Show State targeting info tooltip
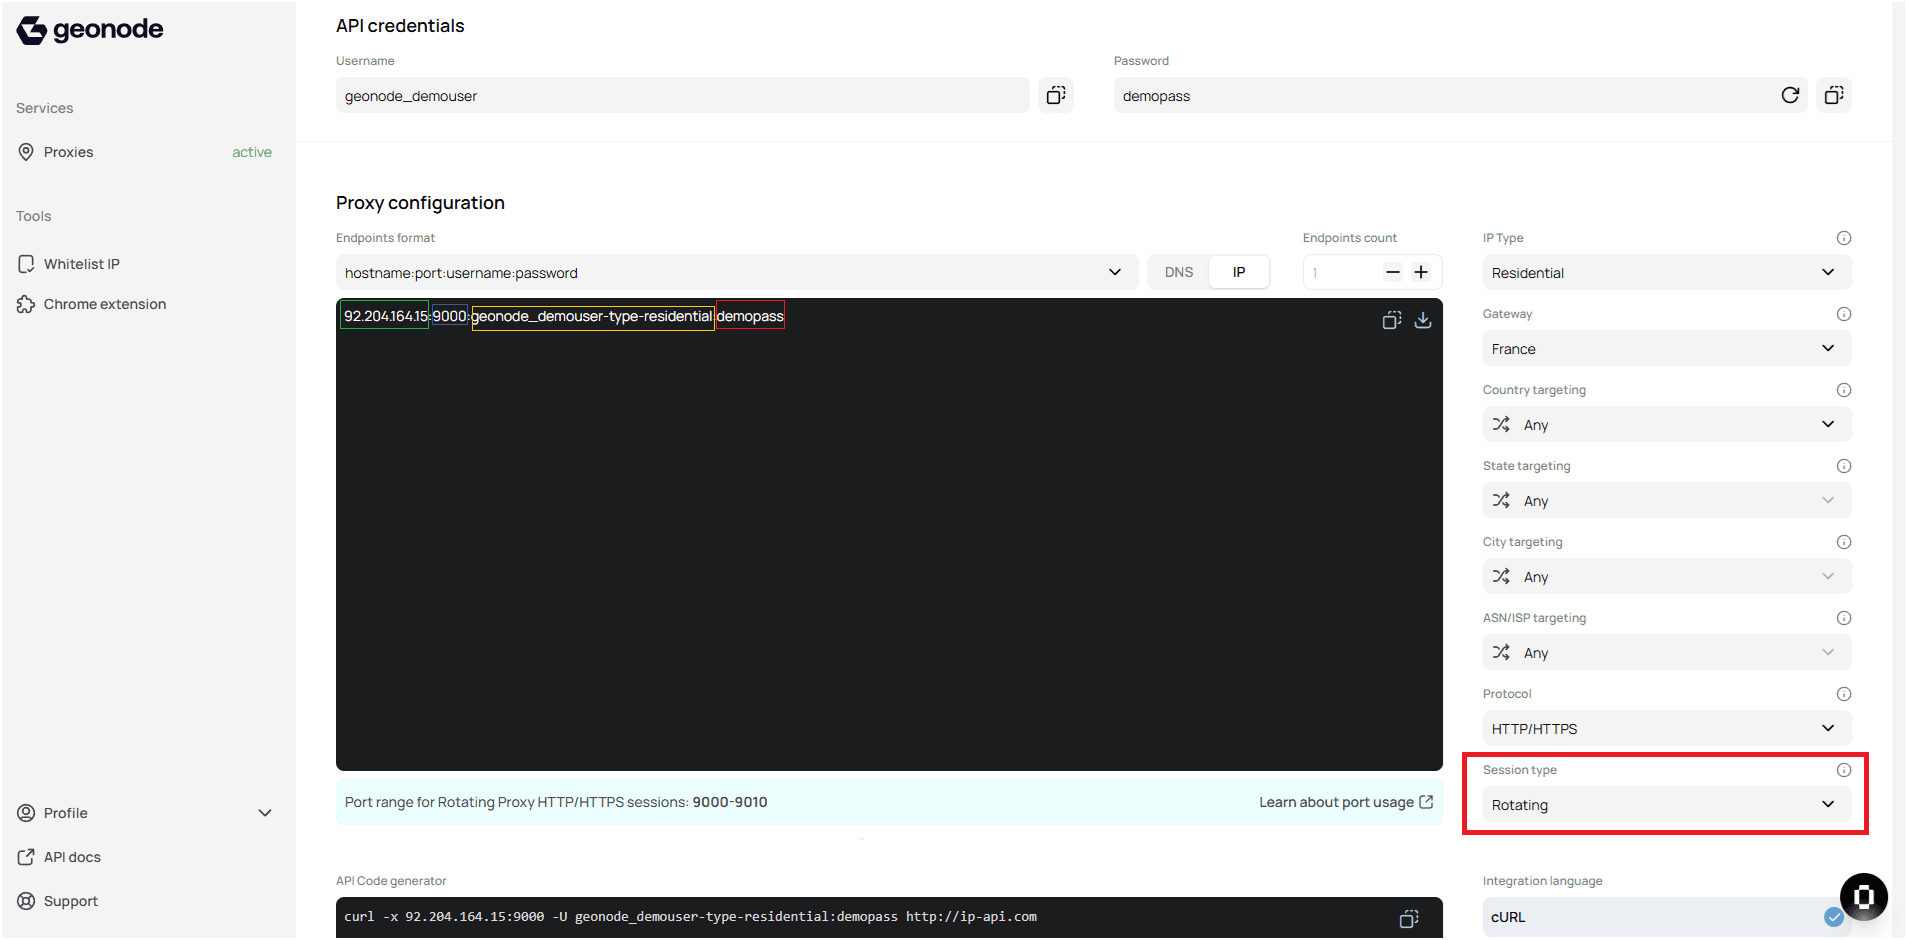 (x=1844, y=466)
